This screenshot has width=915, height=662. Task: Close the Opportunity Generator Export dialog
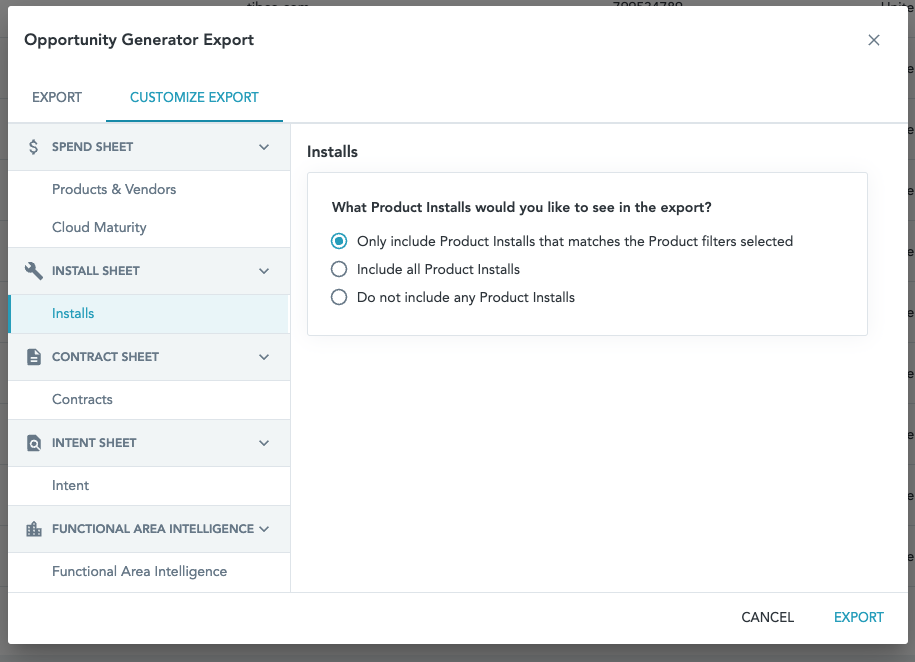point(874,40)
